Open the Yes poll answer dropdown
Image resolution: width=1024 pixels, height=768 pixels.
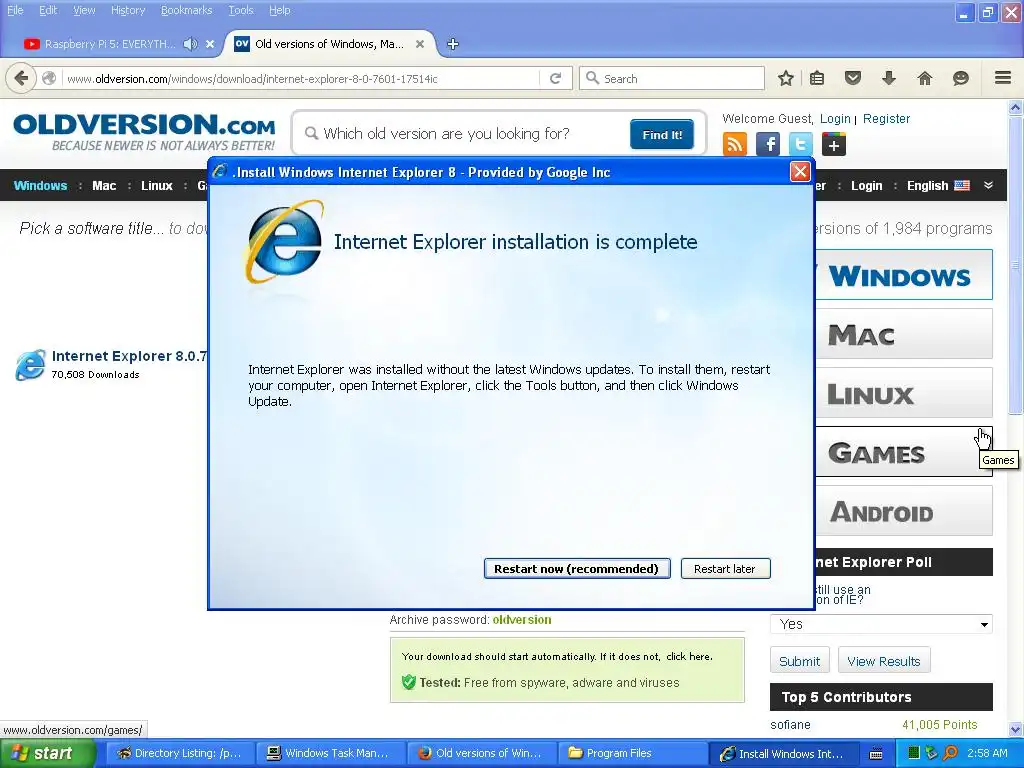[881, 624]
